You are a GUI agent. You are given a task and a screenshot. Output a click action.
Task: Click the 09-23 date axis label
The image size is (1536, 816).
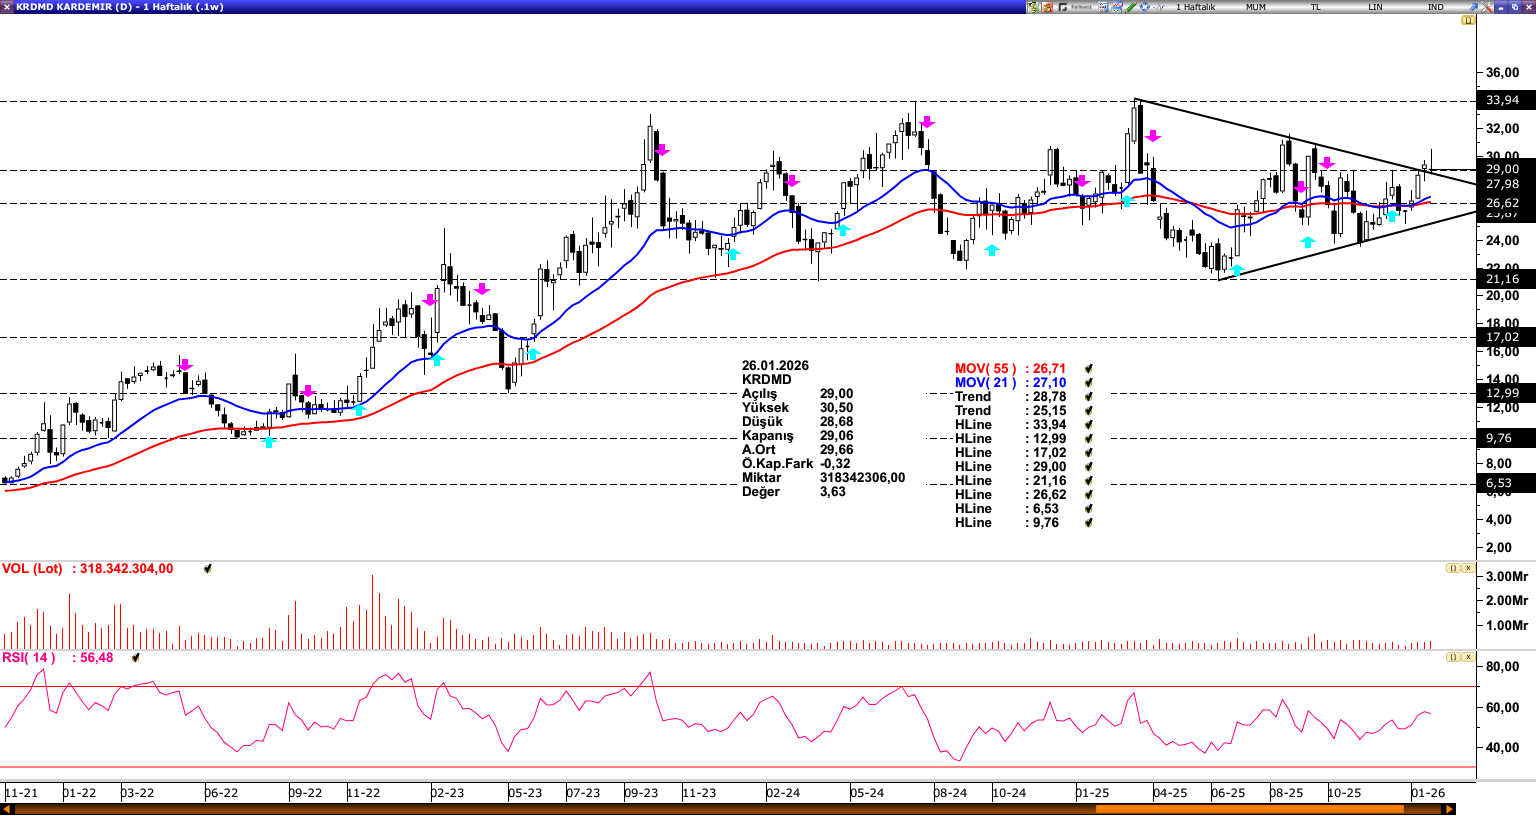(x=642, y=793)
